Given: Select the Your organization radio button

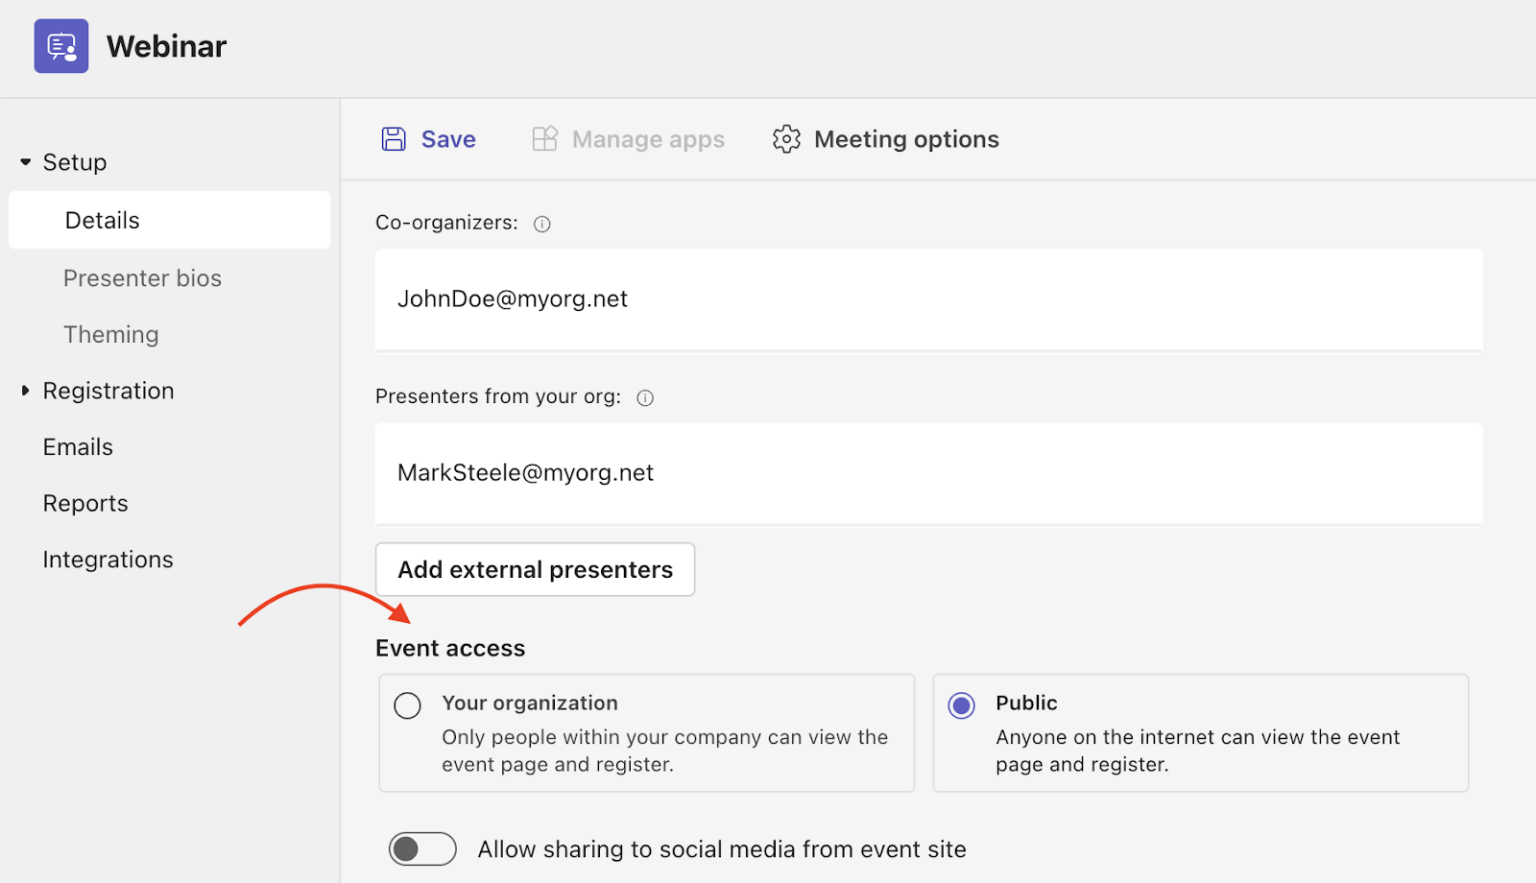Looking at the screenshot, I should click(408, 705).
